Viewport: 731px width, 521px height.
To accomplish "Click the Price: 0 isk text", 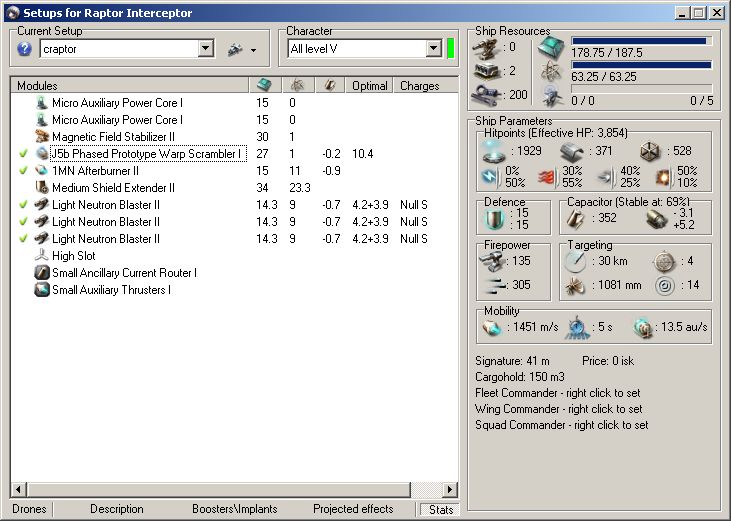I will [x=608, y=361].
